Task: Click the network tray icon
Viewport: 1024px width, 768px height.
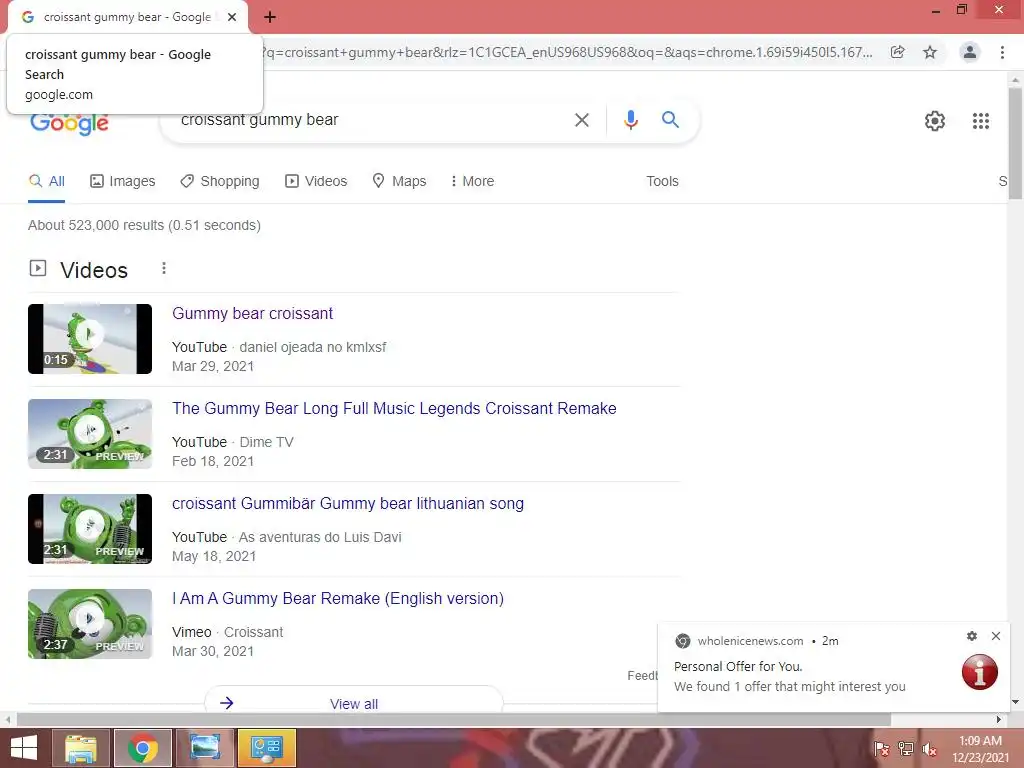Action: pos(905,749)
